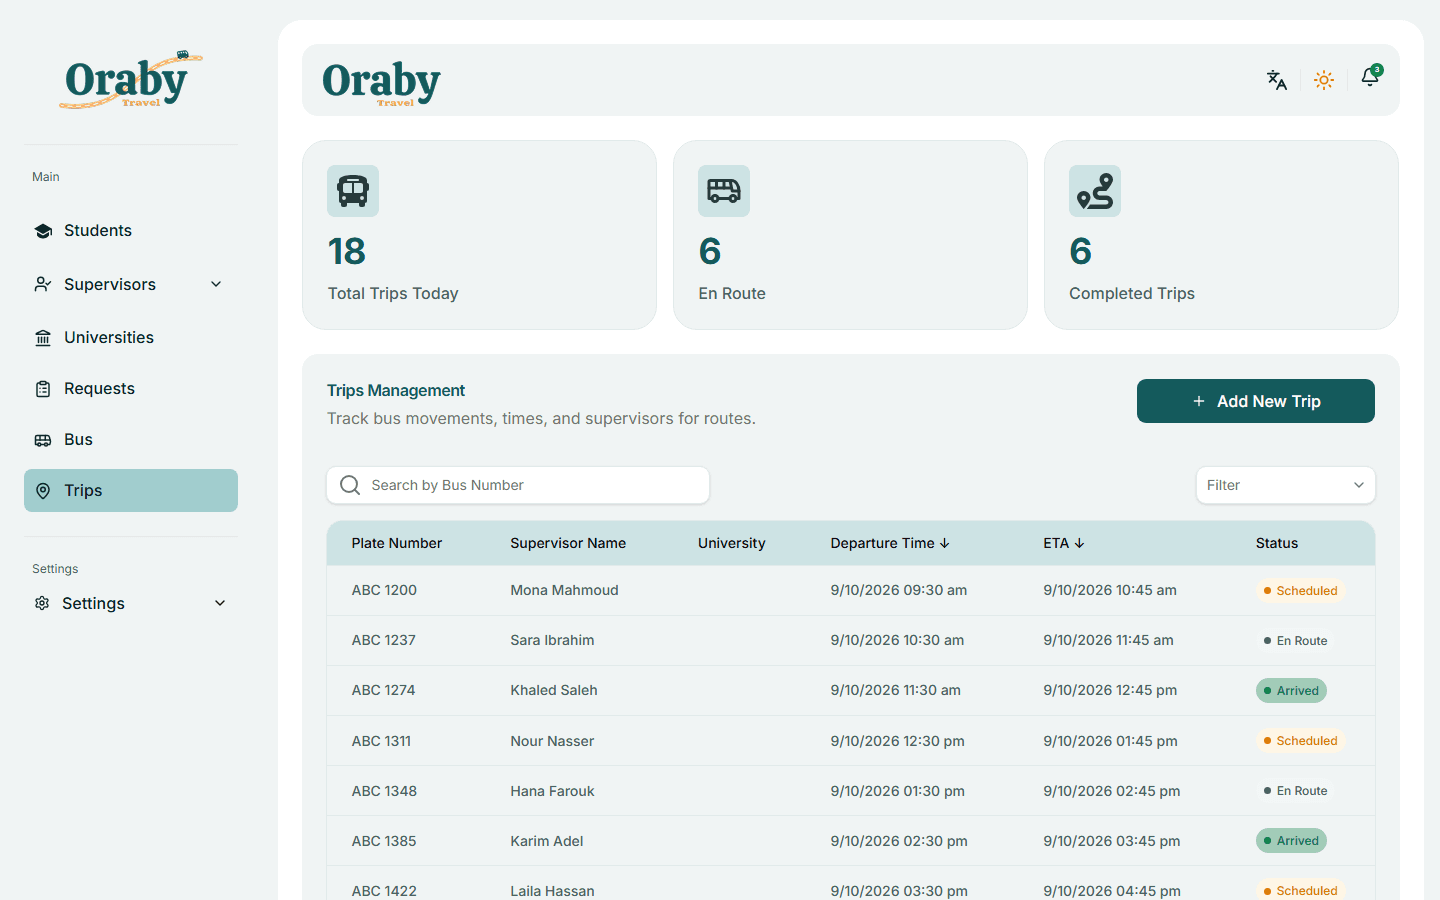Screen dimensions: 1440x900
Task: Click ETA 9/10/2026 12:45 pm
Action: [x=1110, y=690]
